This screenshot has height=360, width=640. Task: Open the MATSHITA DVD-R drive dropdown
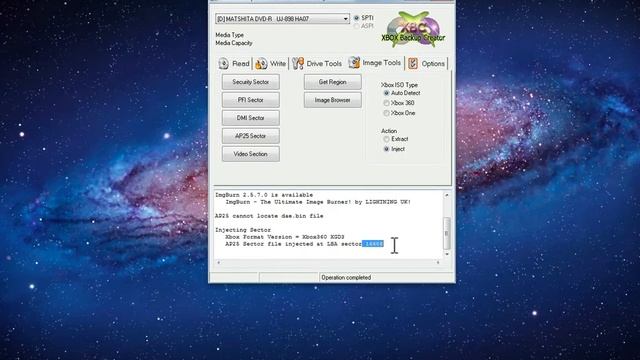(x=282, y=19)
